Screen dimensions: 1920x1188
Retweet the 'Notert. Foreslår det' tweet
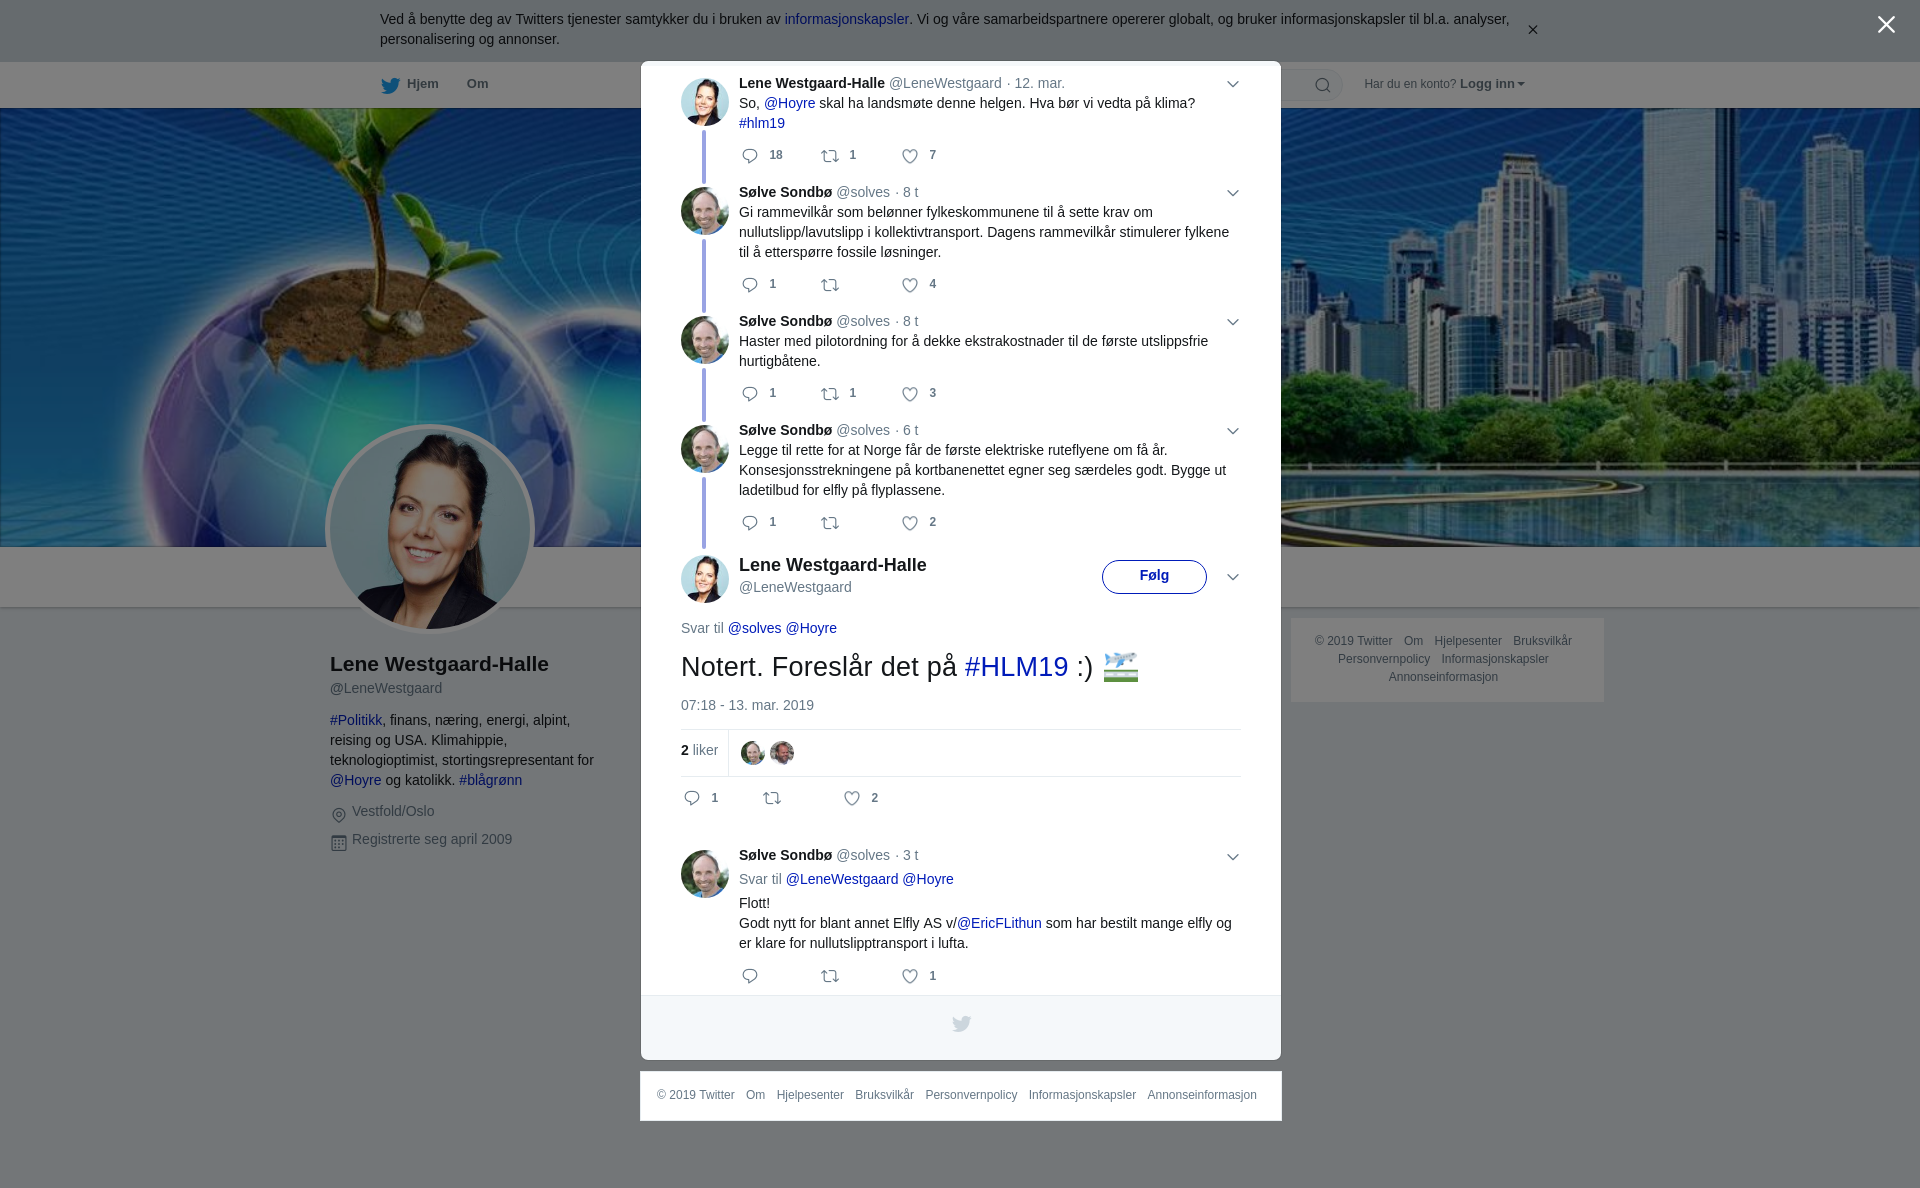coord(772,798)
